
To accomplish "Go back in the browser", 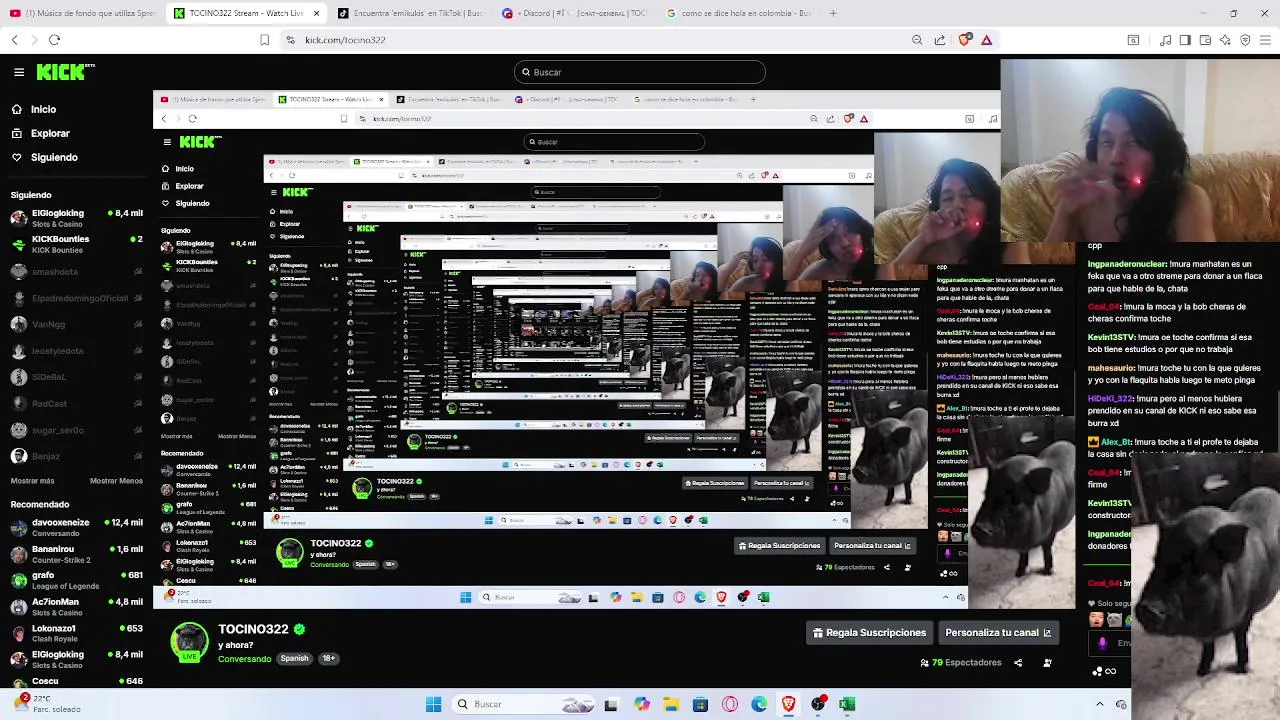I will (15, 40).
